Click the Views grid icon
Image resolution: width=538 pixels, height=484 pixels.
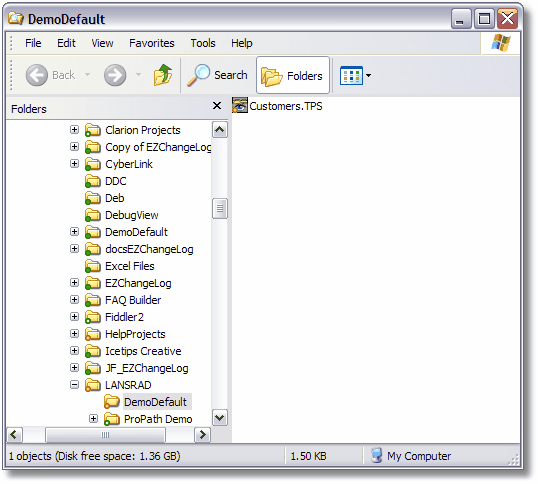click(x=351, y=75)
